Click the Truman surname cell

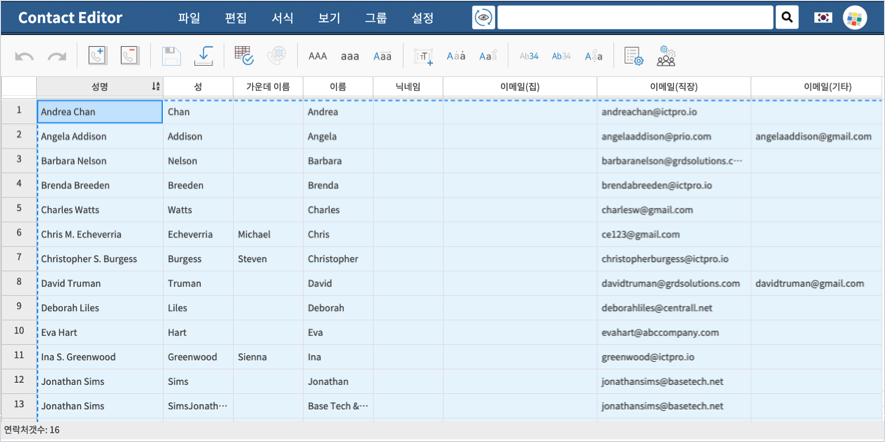click(x=198, y=283)
